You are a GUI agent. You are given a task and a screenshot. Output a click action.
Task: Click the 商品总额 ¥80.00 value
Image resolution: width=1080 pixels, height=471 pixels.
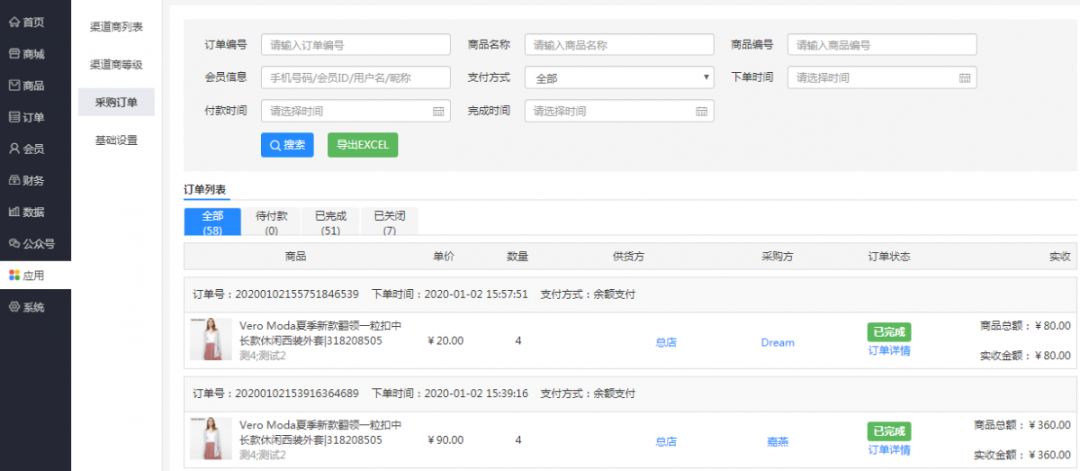click(x=1052, y=326)
